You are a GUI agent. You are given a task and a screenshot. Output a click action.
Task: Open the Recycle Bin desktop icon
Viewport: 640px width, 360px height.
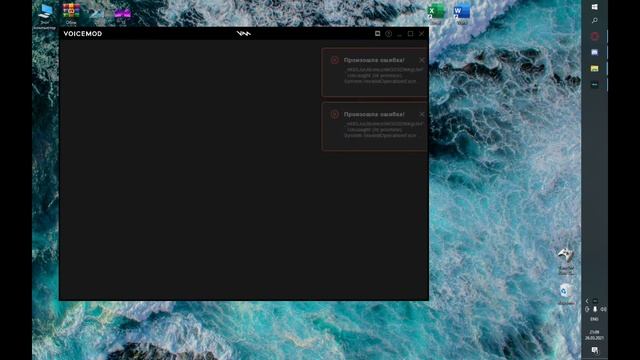[566, 294]
